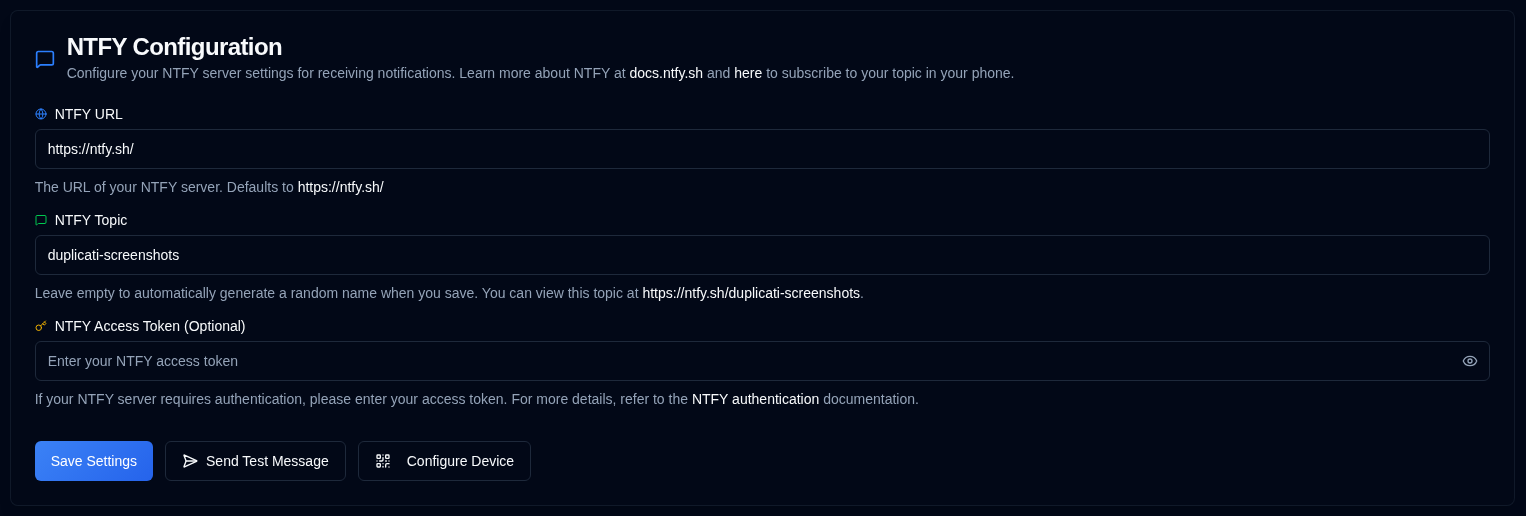Click the paper plane icon in Send Test Message
The image size is (1526, 516).
pos(190,461)
